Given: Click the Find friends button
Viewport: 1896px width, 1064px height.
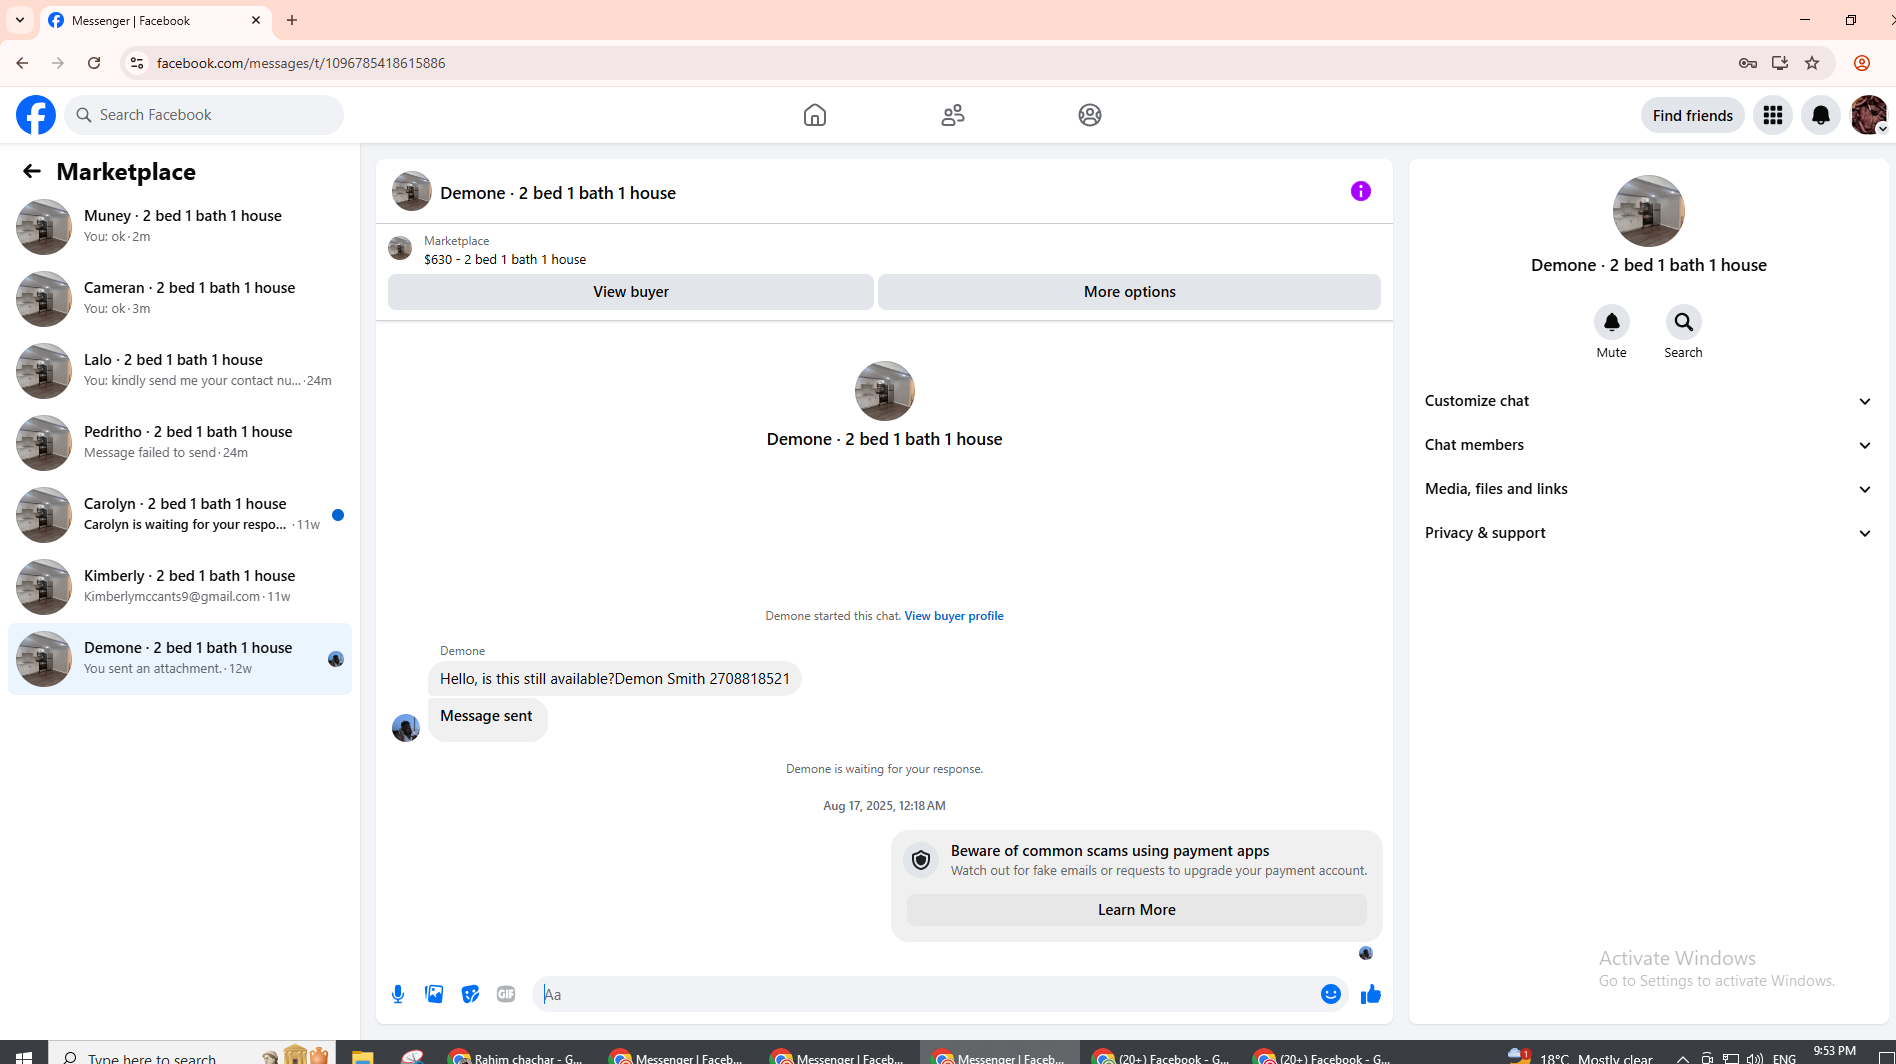Looking at the screenshot, I should coord(1693,115).
